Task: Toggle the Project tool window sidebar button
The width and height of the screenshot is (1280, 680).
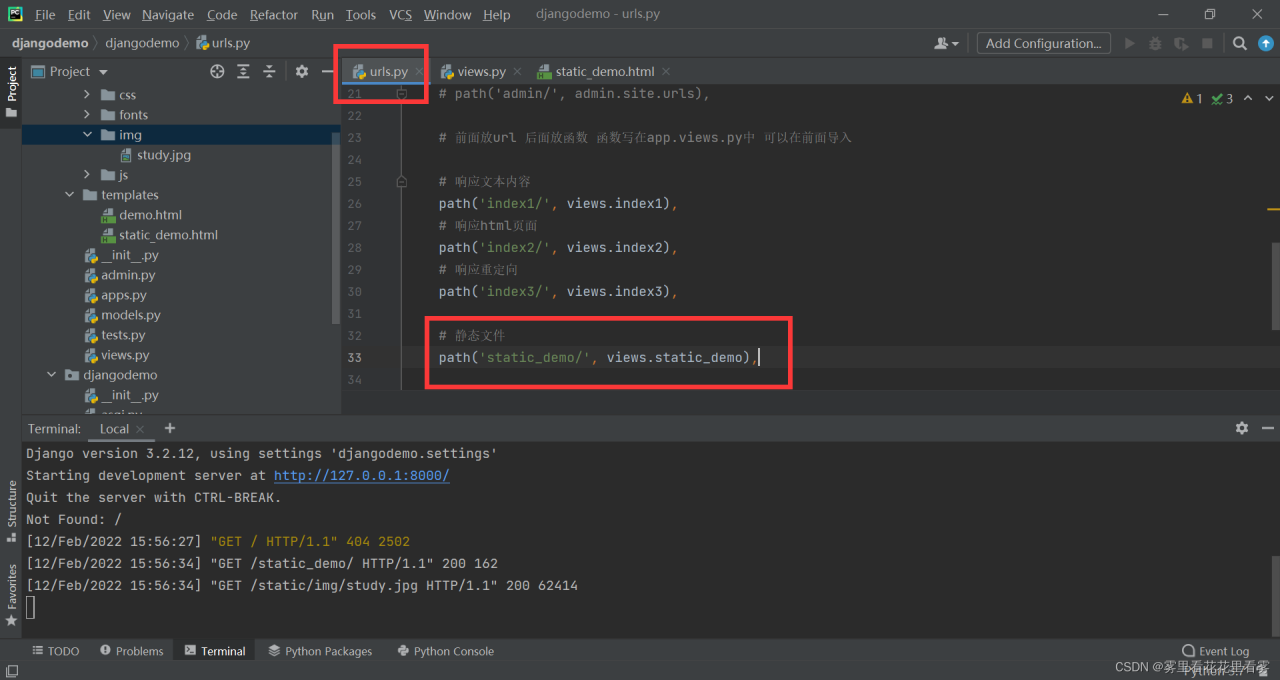Action: point(12,90)
